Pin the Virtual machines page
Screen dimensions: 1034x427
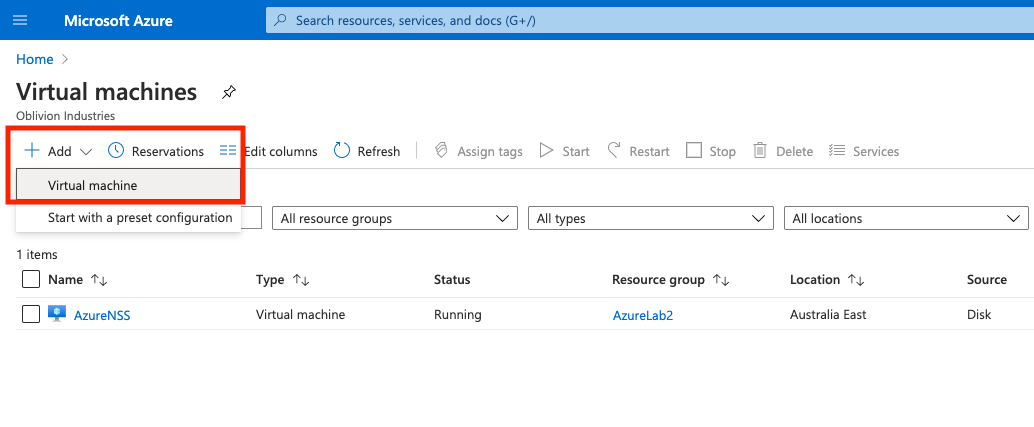pyautogui.click(x=229, y=93)
